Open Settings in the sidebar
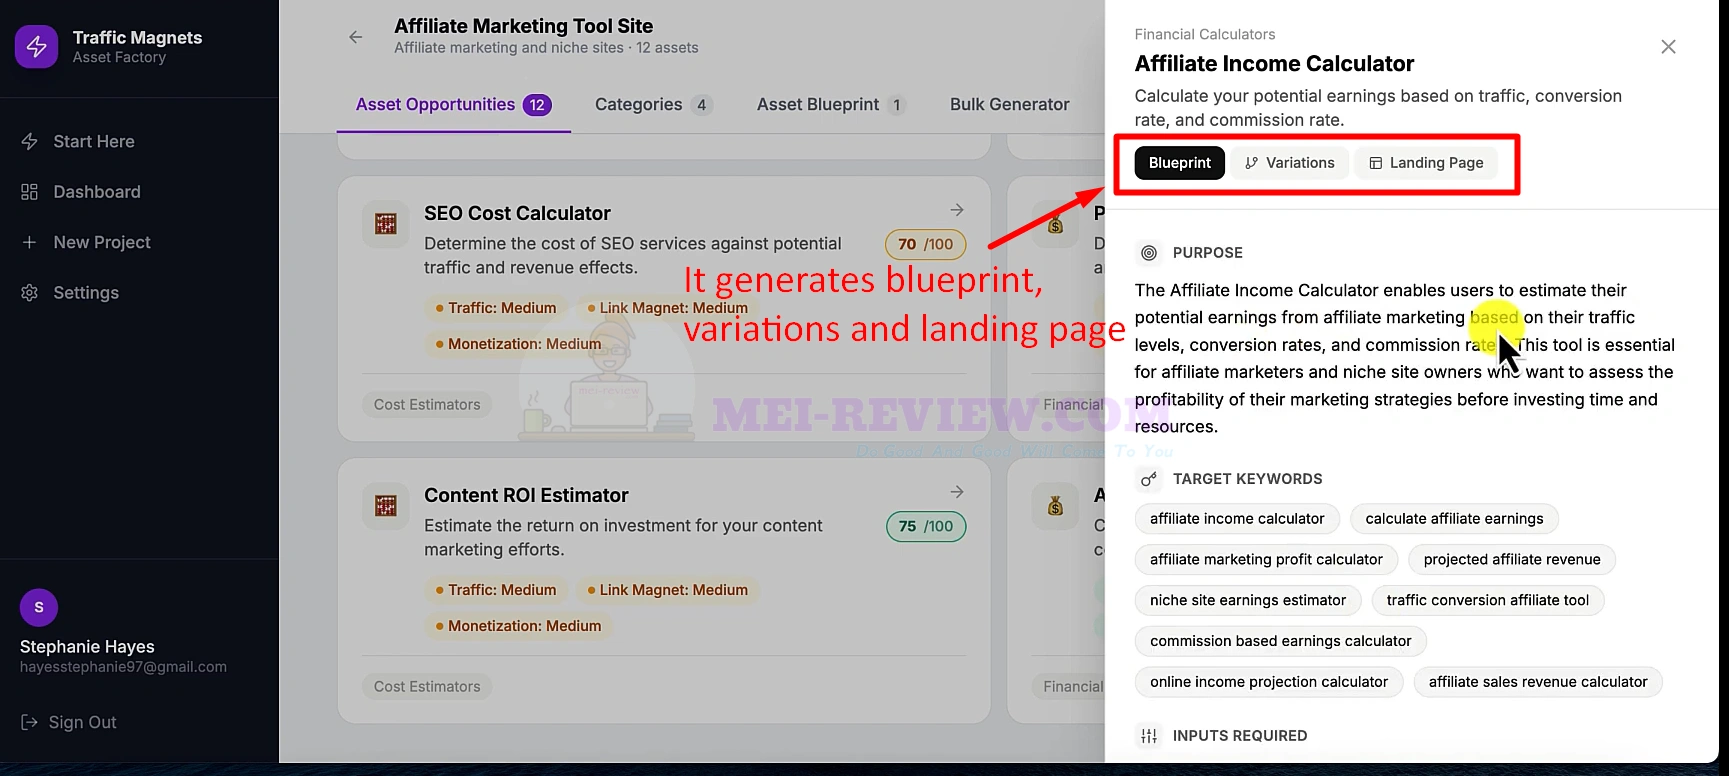Image resolution: width=1729 pixels, height=776 pixels. [70, 292]
